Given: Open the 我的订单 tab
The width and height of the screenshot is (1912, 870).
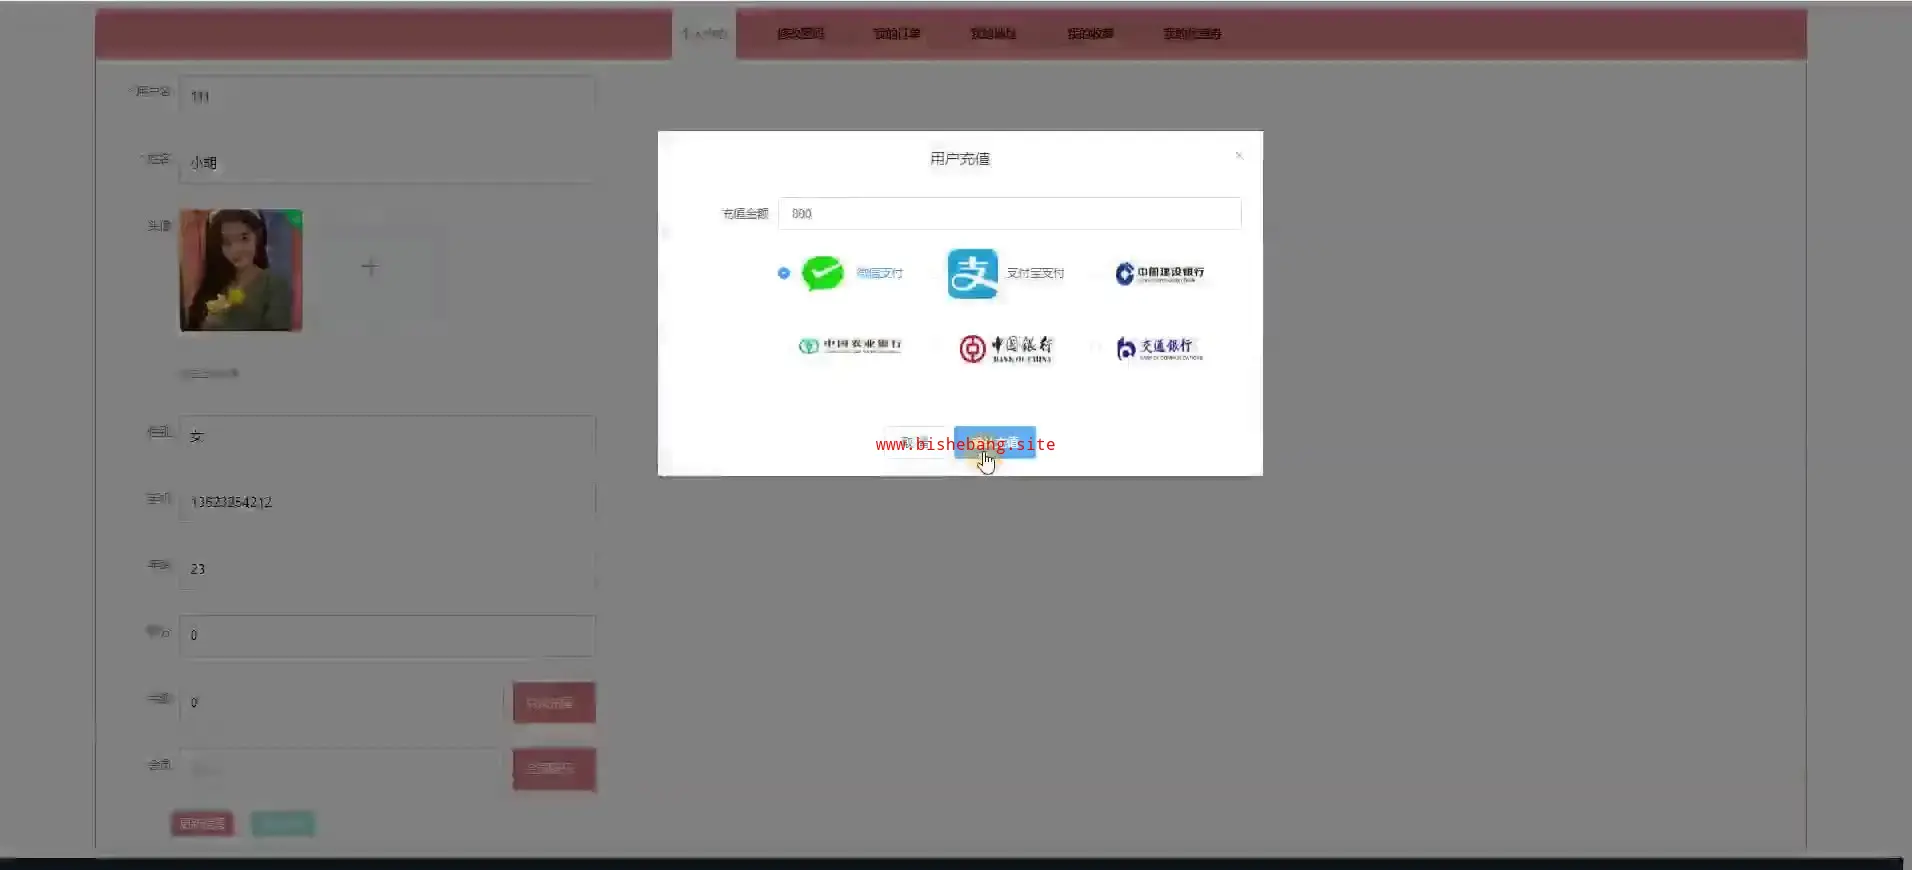Looking at the screenshot, I should [897, 34].
